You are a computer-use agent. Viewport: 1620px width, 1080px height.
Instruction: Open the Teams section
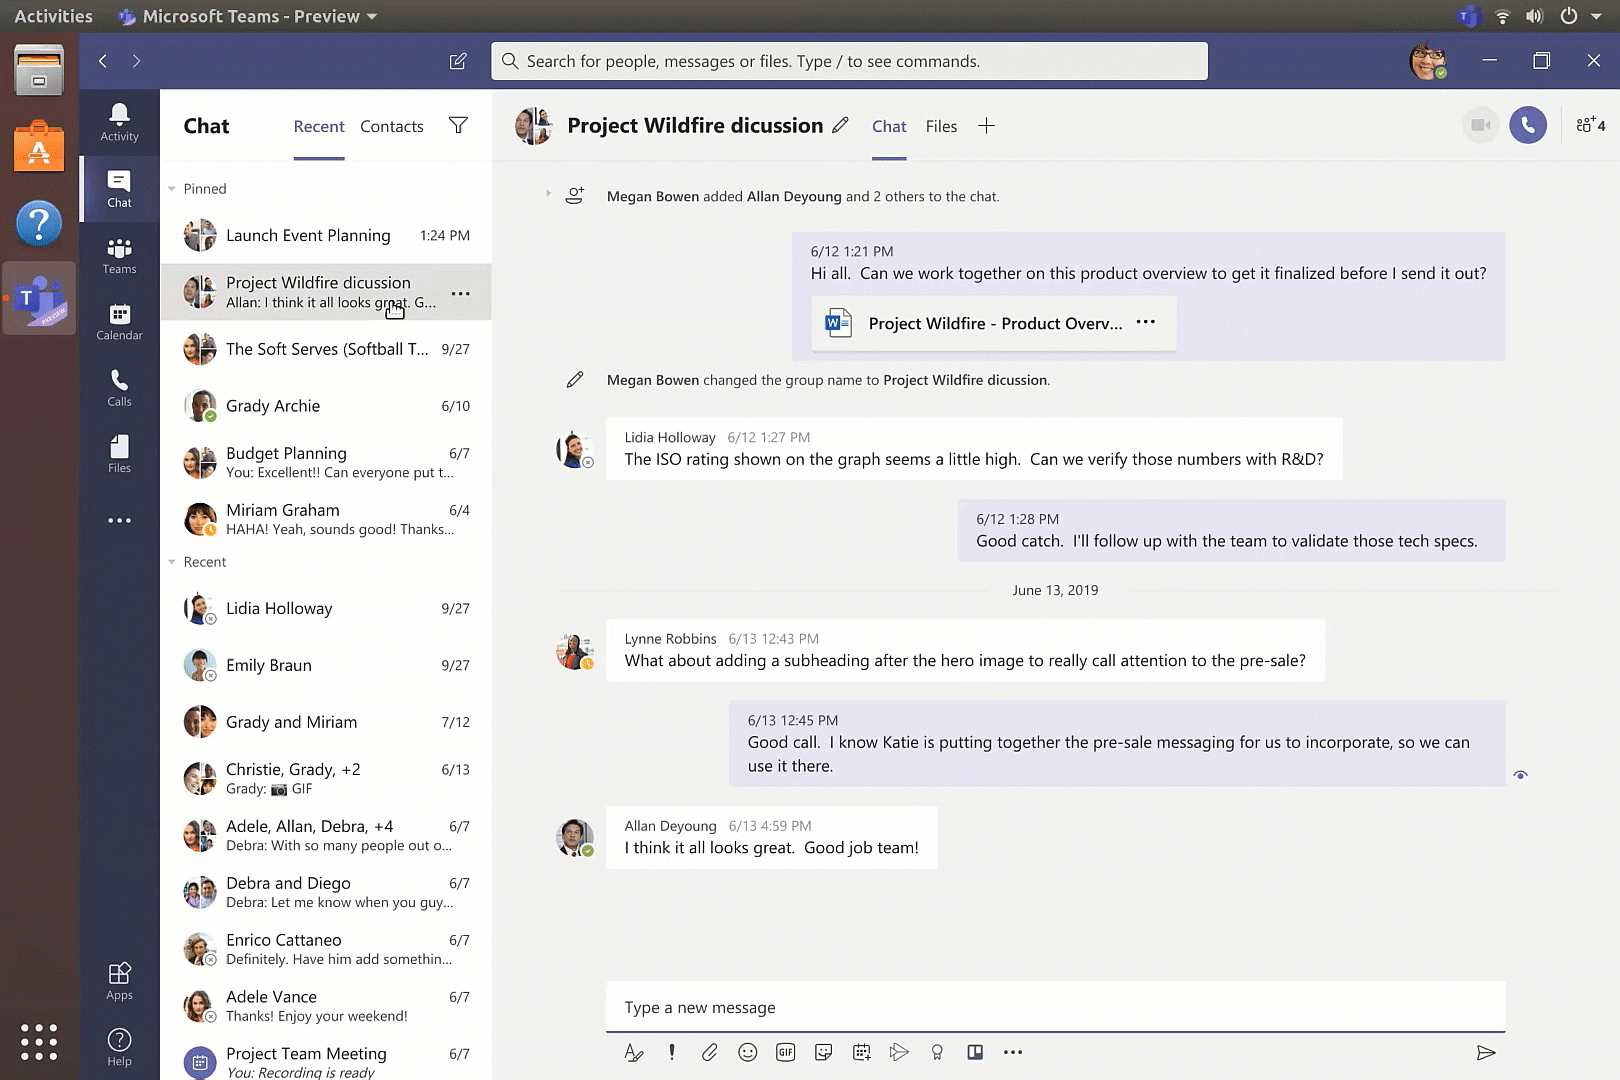tap(119, 255)
